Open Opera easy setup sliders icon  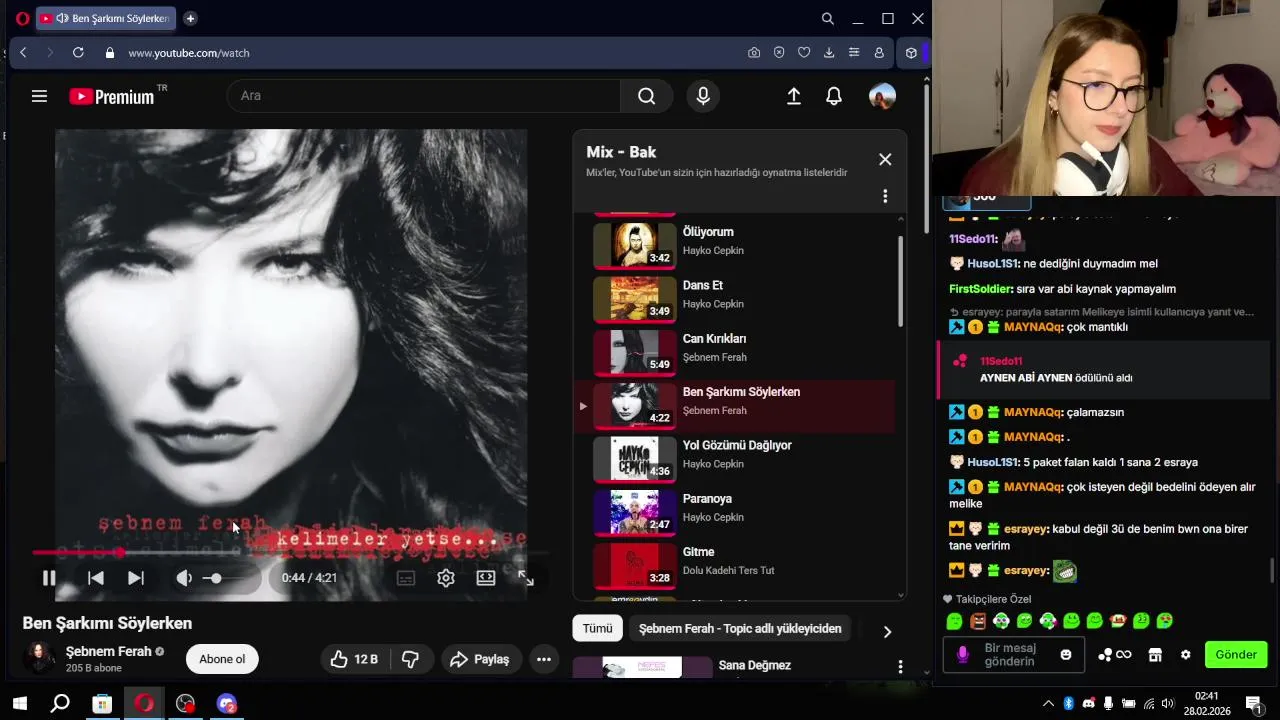pos(854,53)
